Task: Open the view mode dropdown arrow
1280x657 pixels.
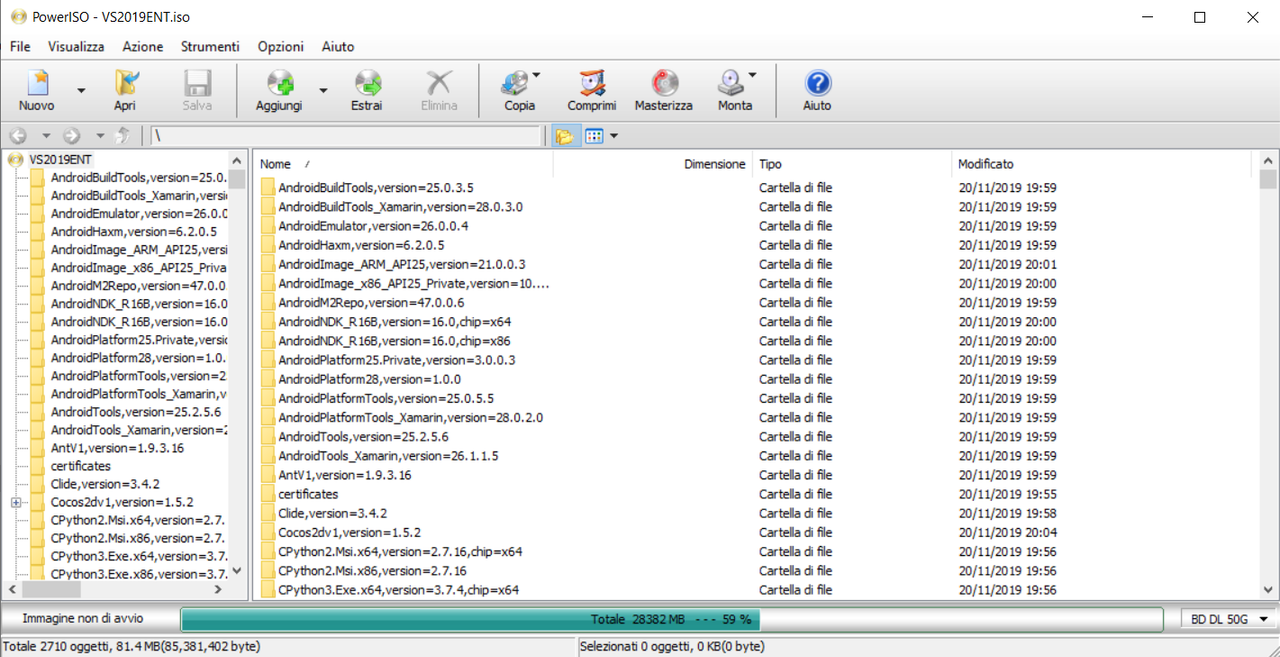Action: (614, 136)
